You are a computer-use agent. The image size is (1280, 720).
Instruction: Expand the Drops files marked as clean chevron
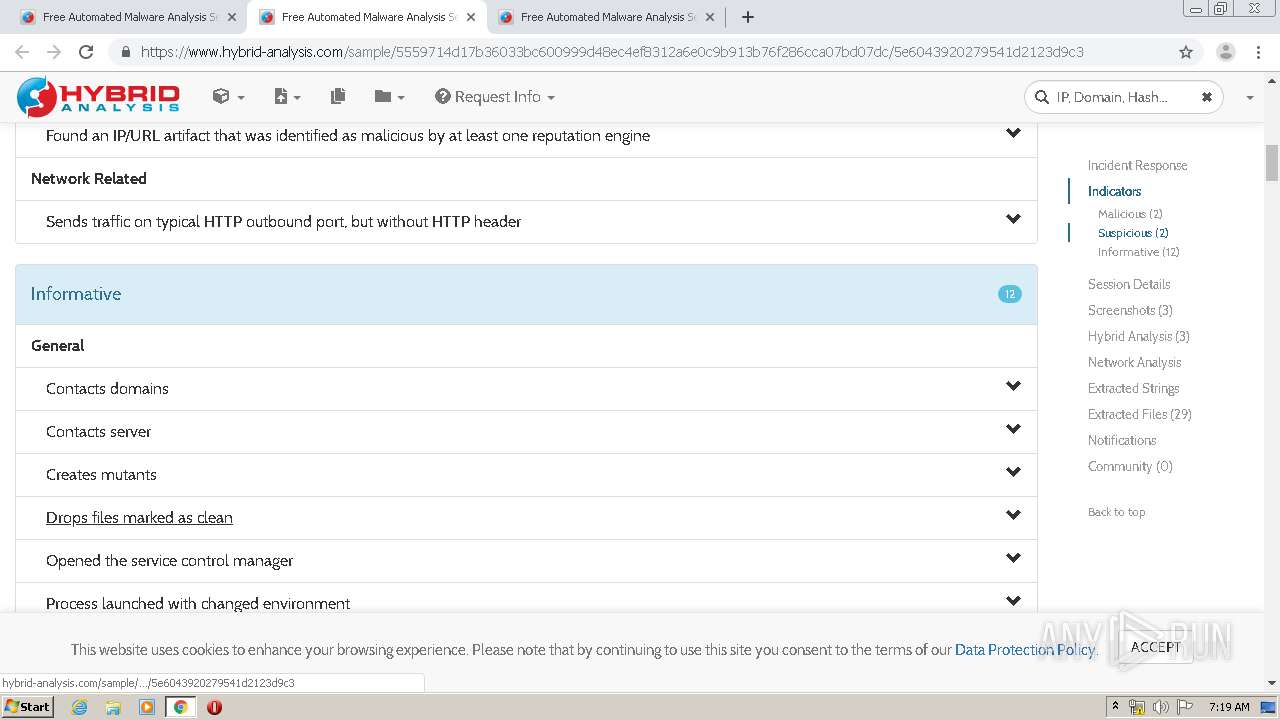1013,516
